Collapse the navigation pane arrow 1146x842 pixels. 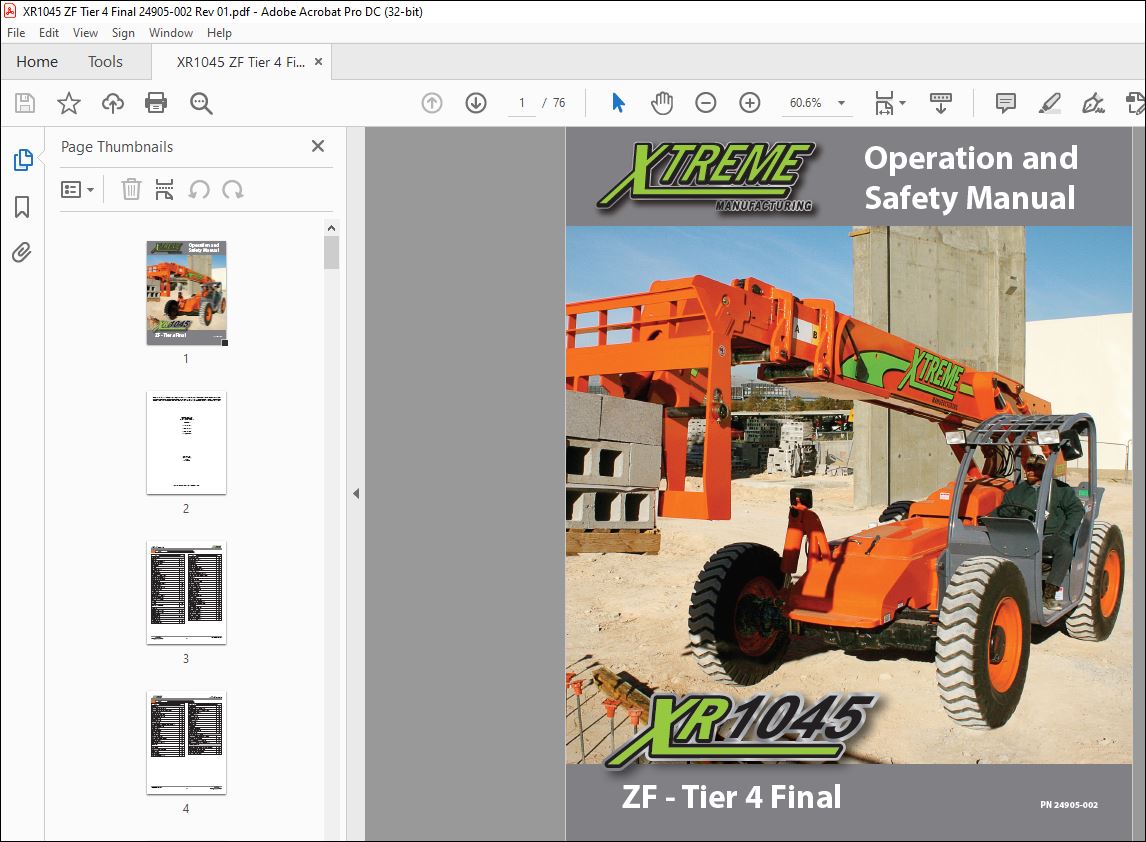point(356,493)
